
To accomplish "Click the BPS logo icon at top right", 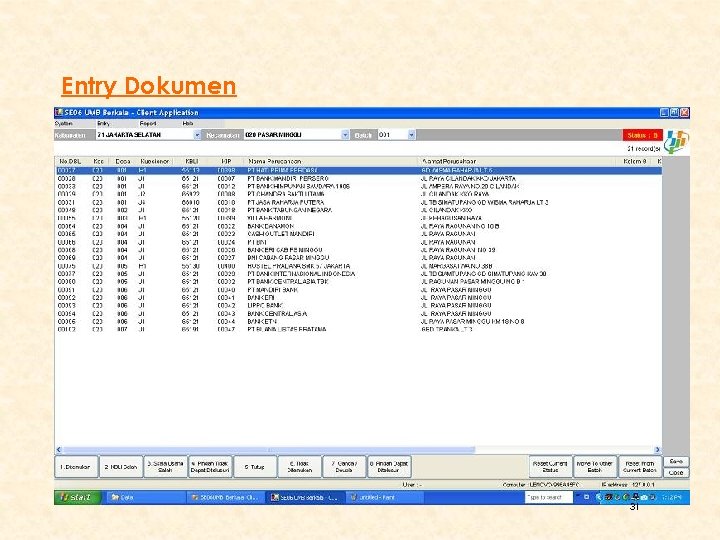I will click(676, 141).
